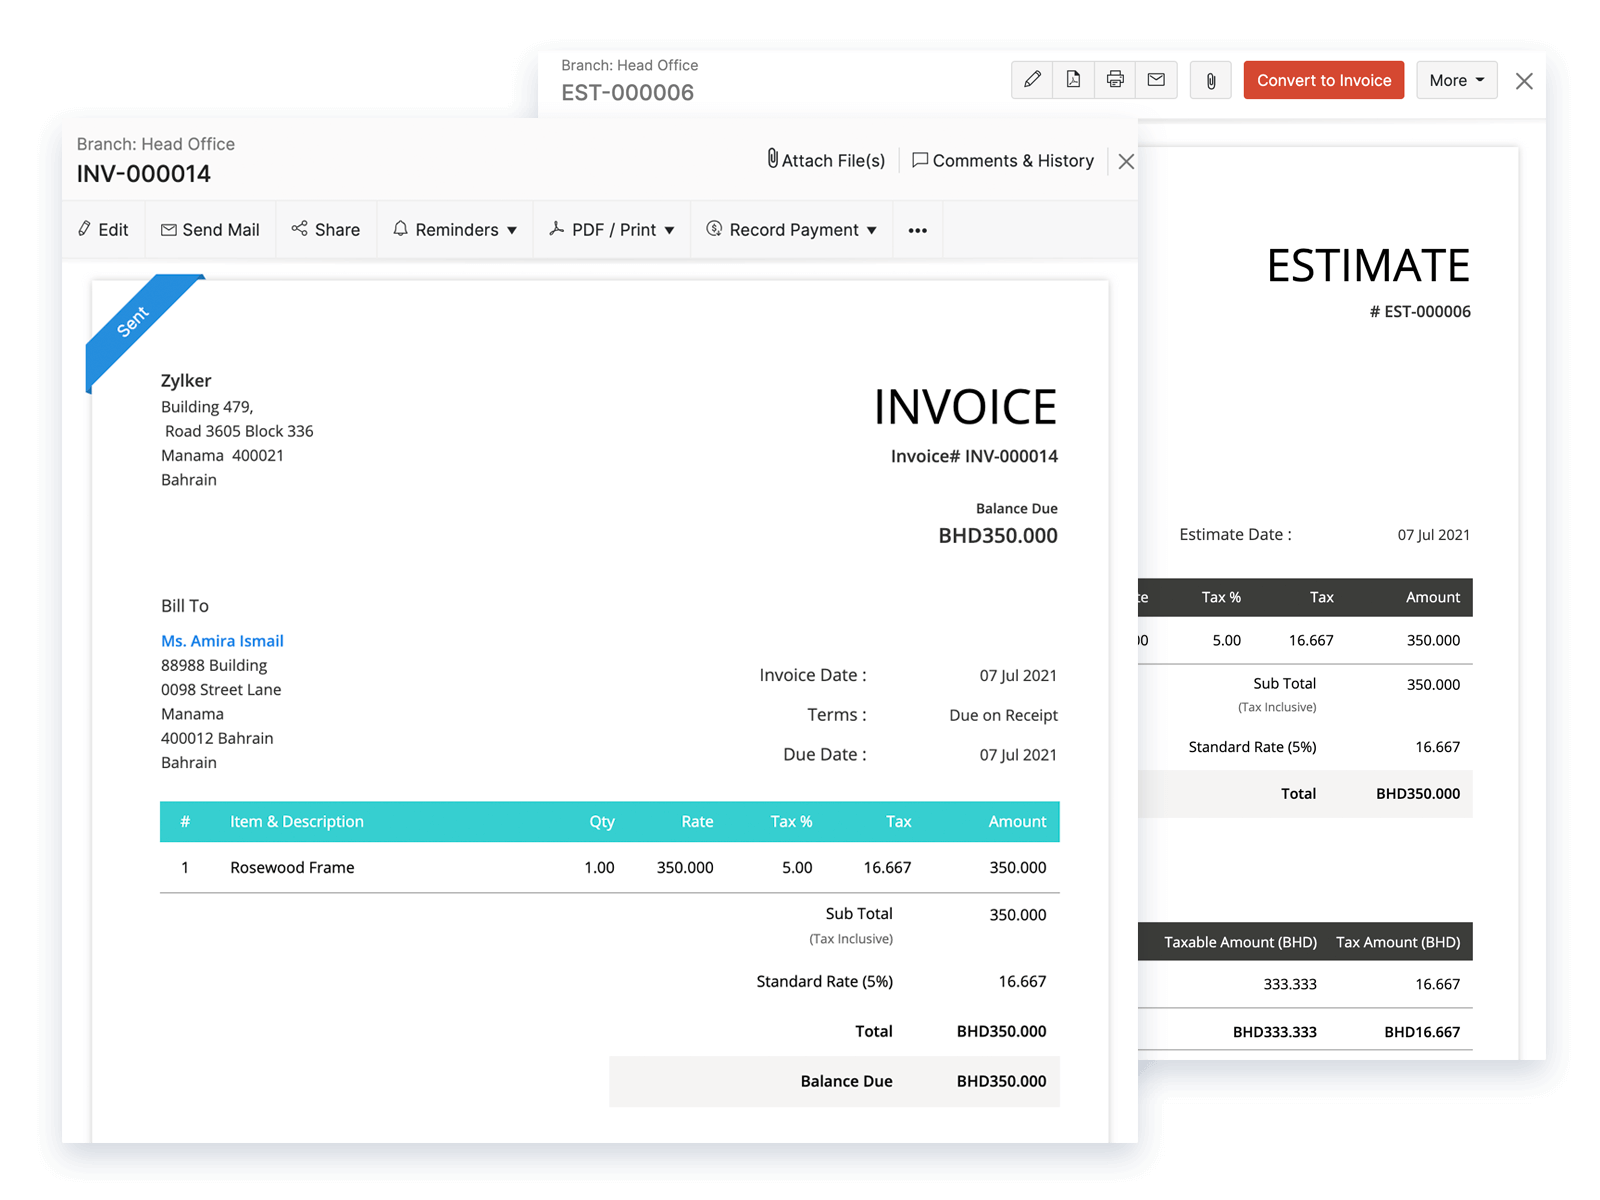Screen dimensions: 1600x1200
Task: Close the EST-000006 estimate view
Action: click(x=1524, y=81)
